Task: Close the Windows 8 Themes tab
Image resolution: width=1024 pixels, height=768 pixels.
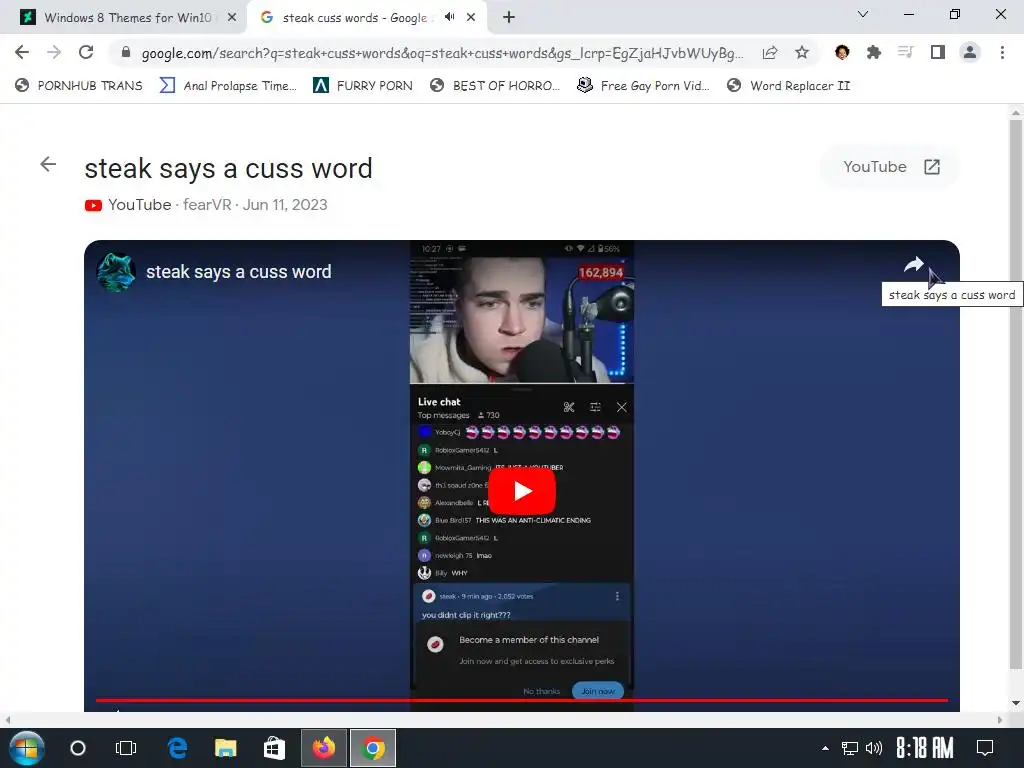Action: coord(232,18)
